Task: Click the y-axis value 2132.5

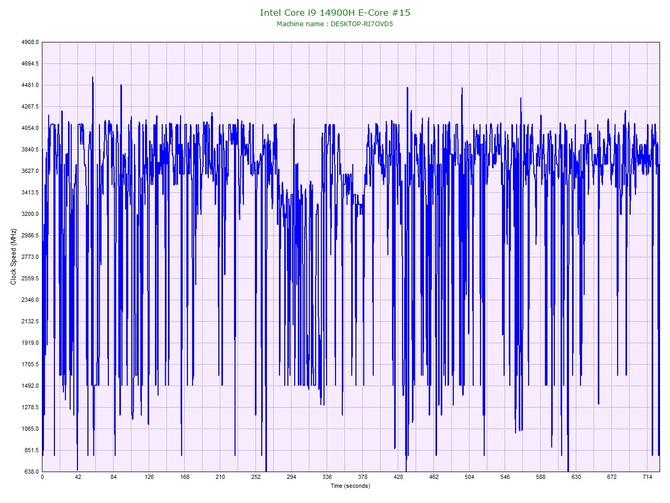Action: click(30, 321)
